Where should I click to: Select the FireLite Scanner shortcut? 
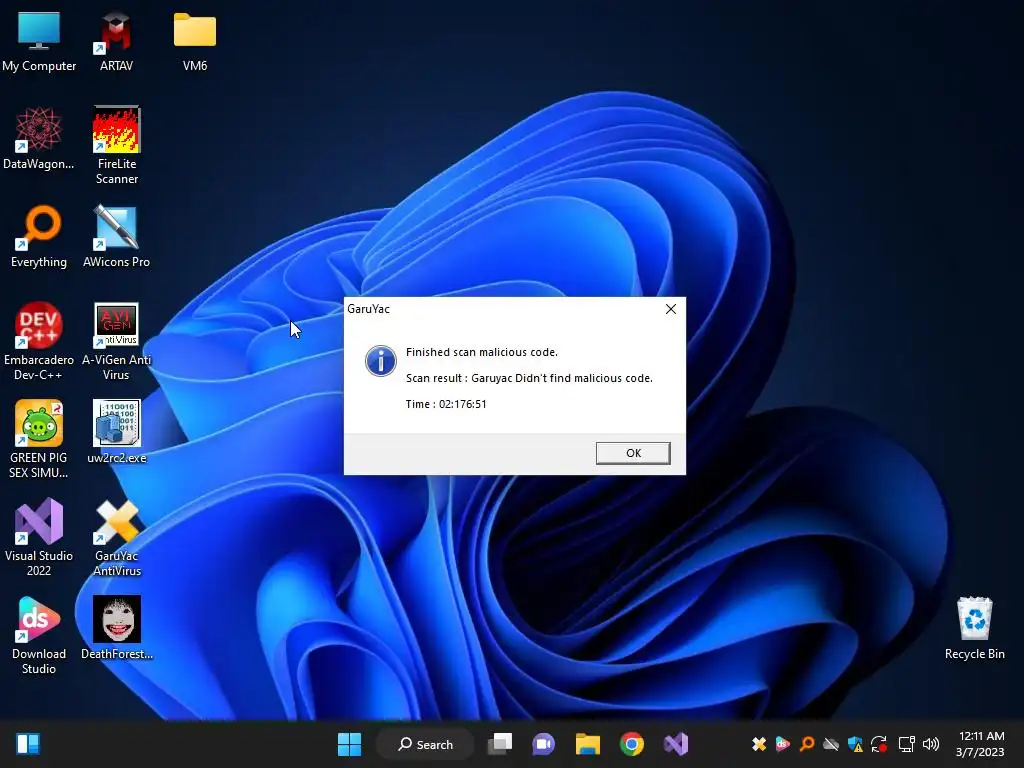pyautogui.click(x=116, y=146)
